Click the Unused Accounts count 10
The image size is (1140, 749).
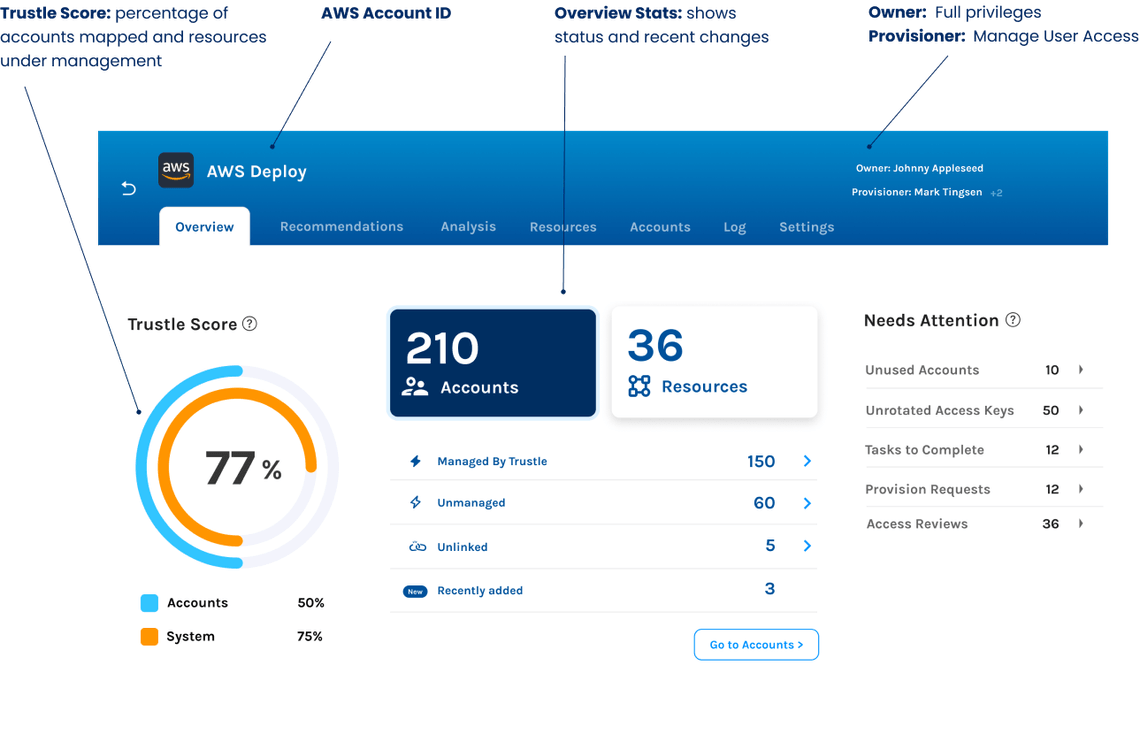coord(1051,369)
